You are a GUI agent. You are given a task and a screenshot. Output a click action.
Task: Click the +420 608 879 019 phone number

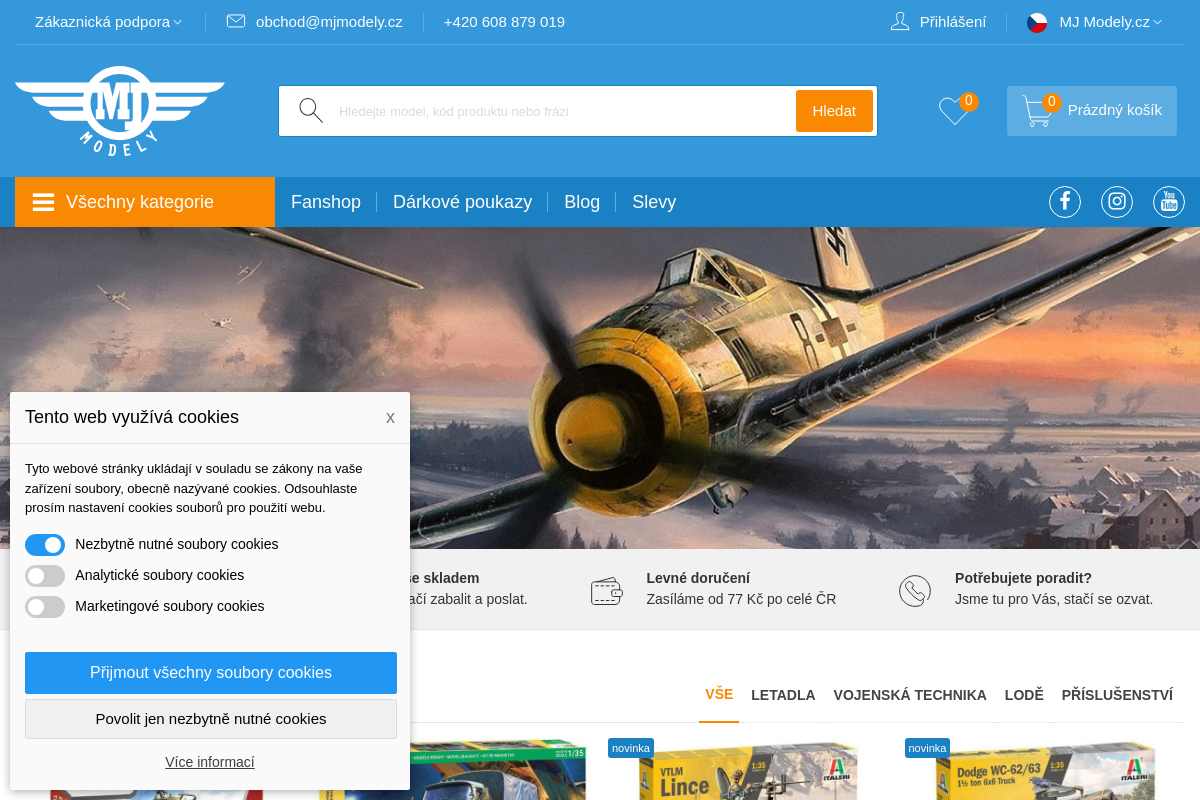[504, 22]
